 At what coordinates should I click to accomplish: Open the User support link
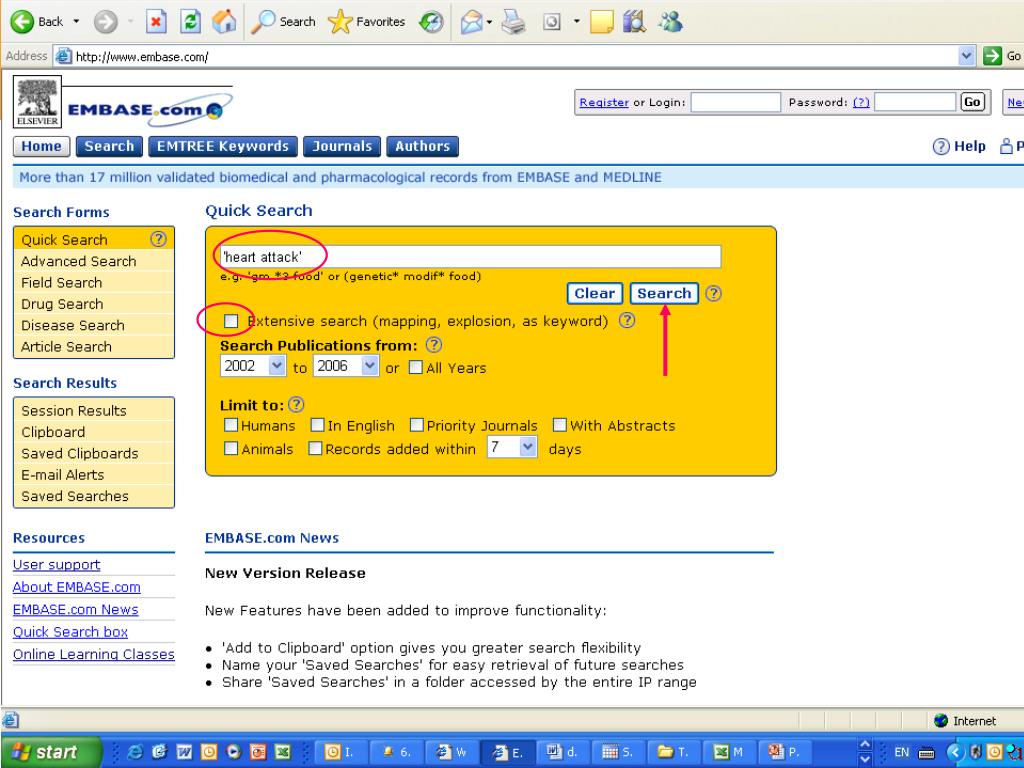[56, 564]
